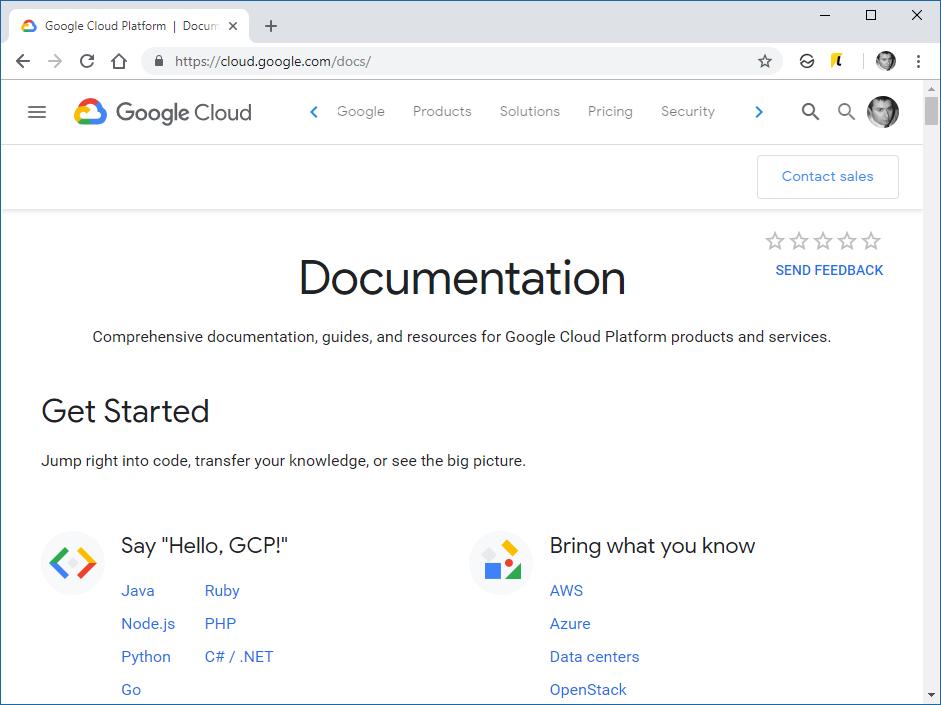Click the yellow extension icon in toolbar

pyautogui.click(x=837, y=61)
